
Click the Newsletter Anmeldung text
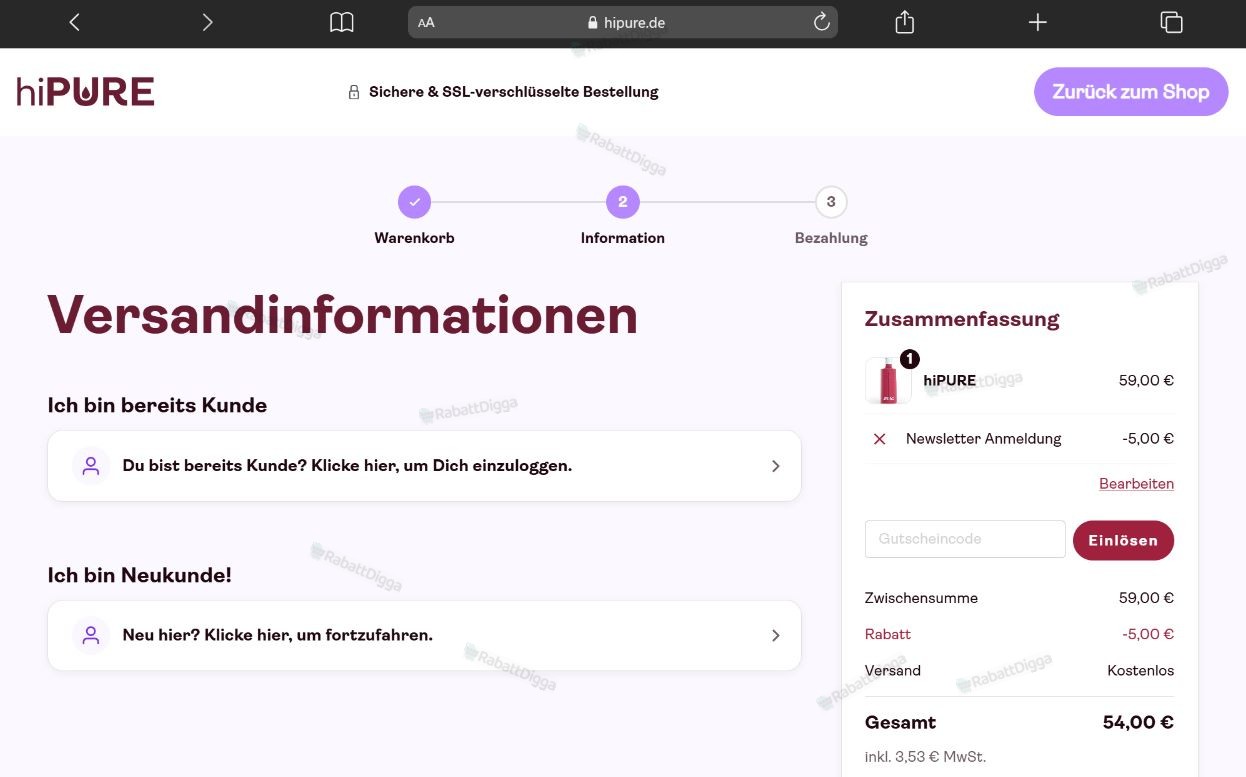(x=983, y=438)
